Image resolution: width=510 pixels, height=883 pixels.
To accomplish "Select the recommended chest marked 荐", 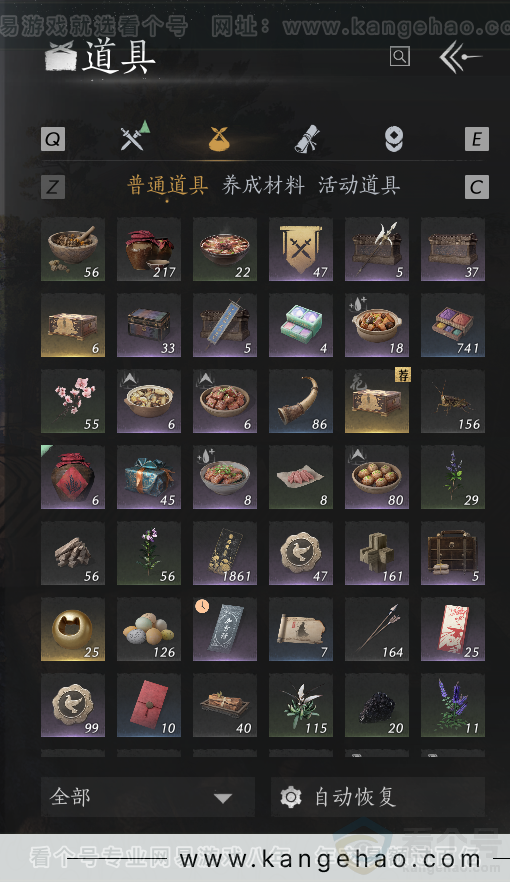I will 377,402.
